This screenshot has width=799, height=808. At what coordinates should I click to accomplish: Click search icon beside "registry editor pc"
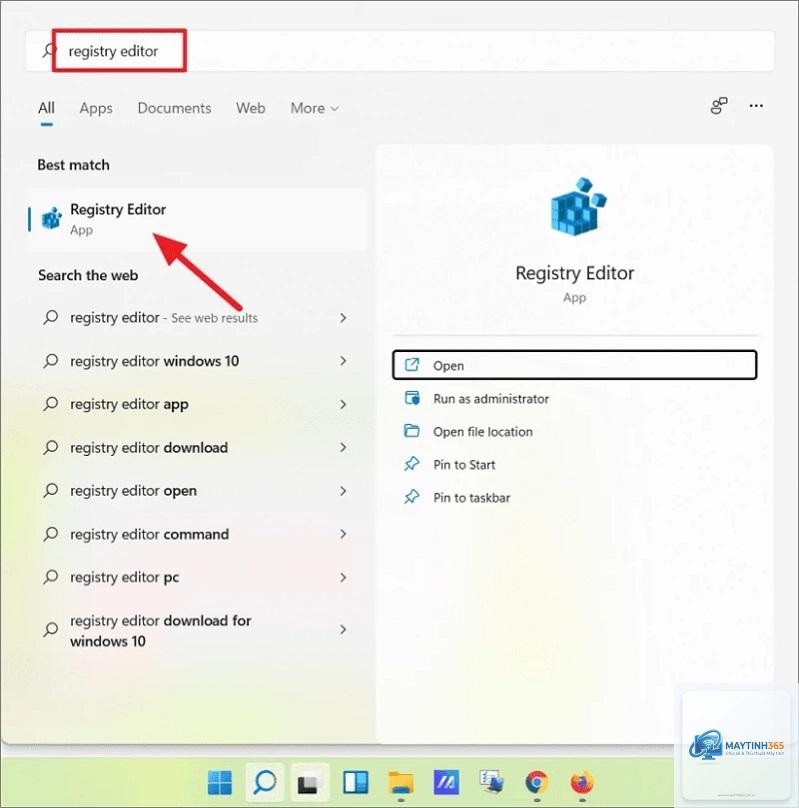50,577
